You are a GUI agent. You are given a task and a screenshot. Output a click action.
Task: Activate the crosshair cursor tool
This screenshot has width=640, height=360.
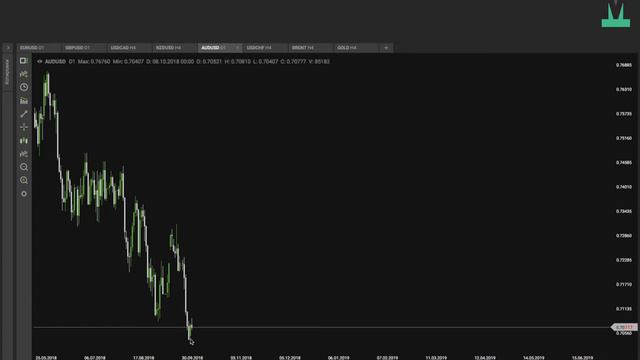(x=24, y=127)
